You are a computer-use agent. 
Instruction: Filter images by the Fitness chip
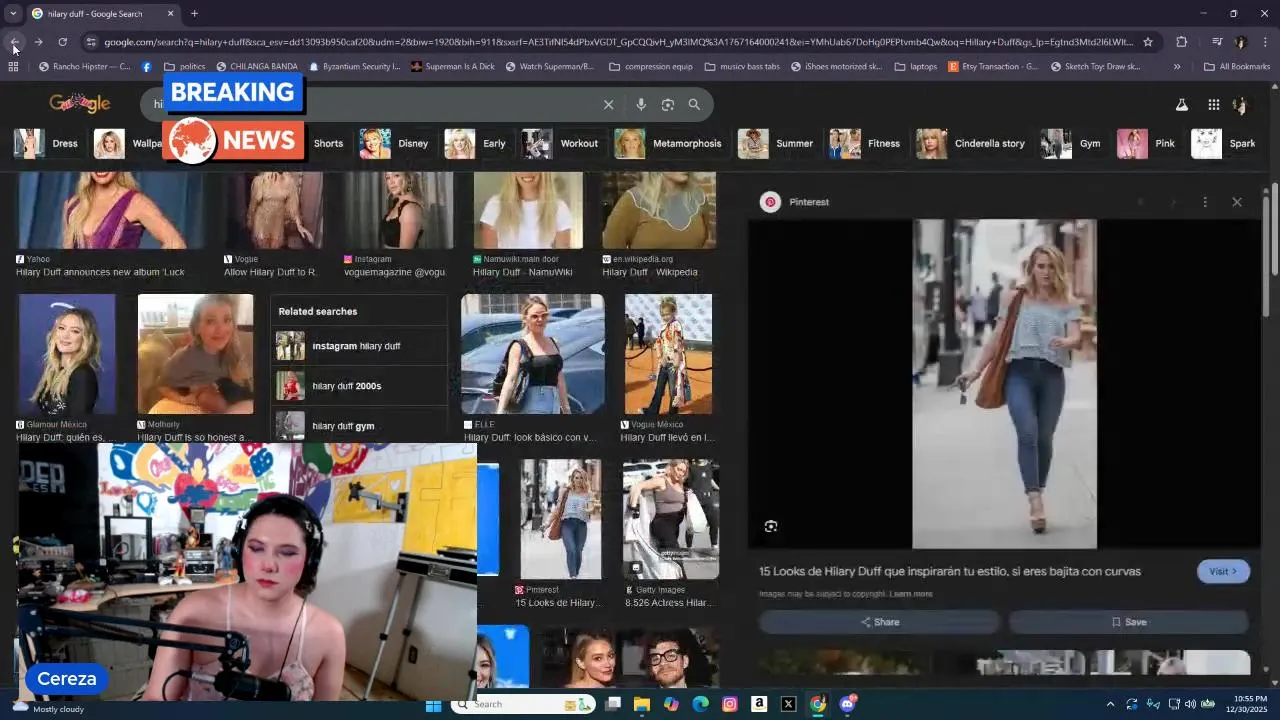tap(865, 143)
